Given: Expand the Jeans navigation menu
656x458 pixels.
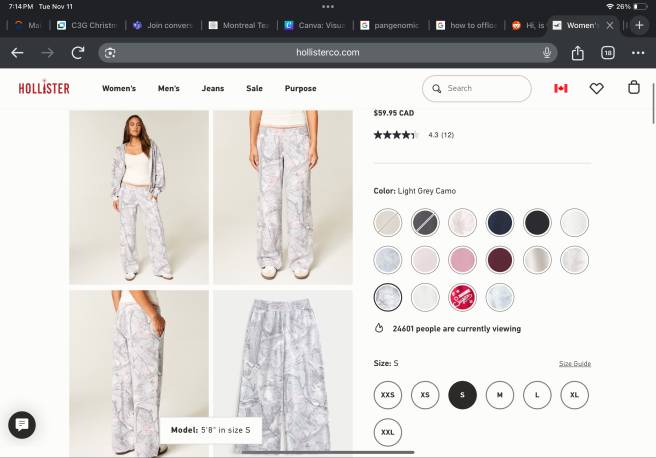Looking at the screenshot, I should click(x=213, y=88).
